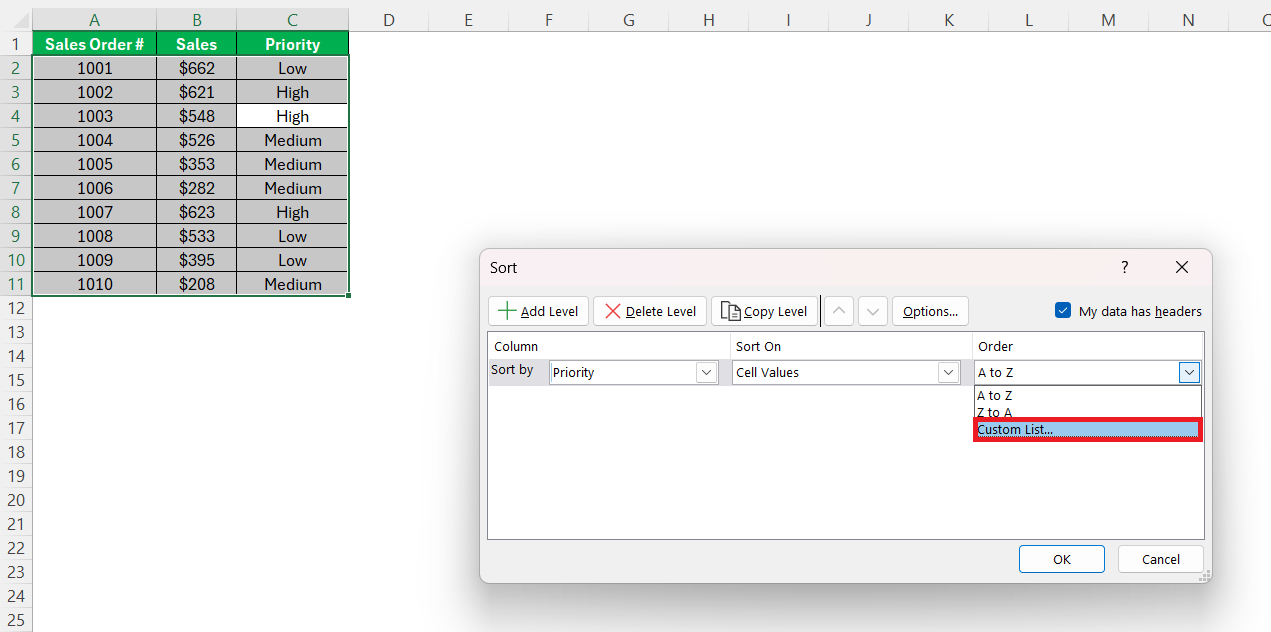The width and height of the screenshot is (1271, 632).
Task: Move the sort level down with the arrow
Action: [x=873, y=311]
